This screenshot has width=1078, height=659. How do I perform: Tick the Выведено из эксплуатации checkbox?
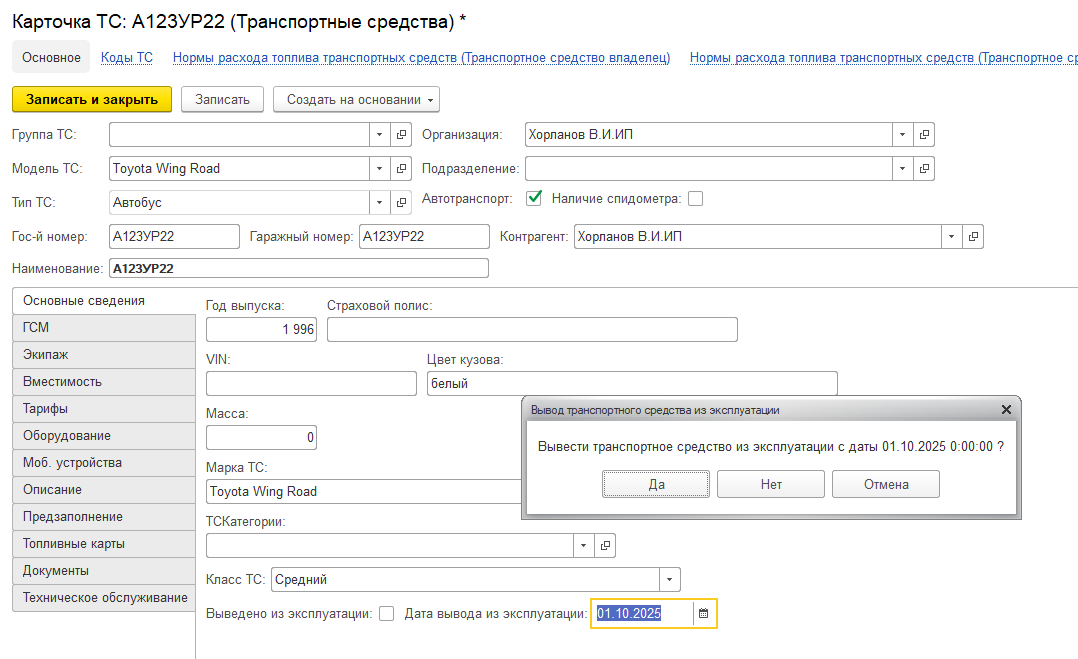coord(387,614)
